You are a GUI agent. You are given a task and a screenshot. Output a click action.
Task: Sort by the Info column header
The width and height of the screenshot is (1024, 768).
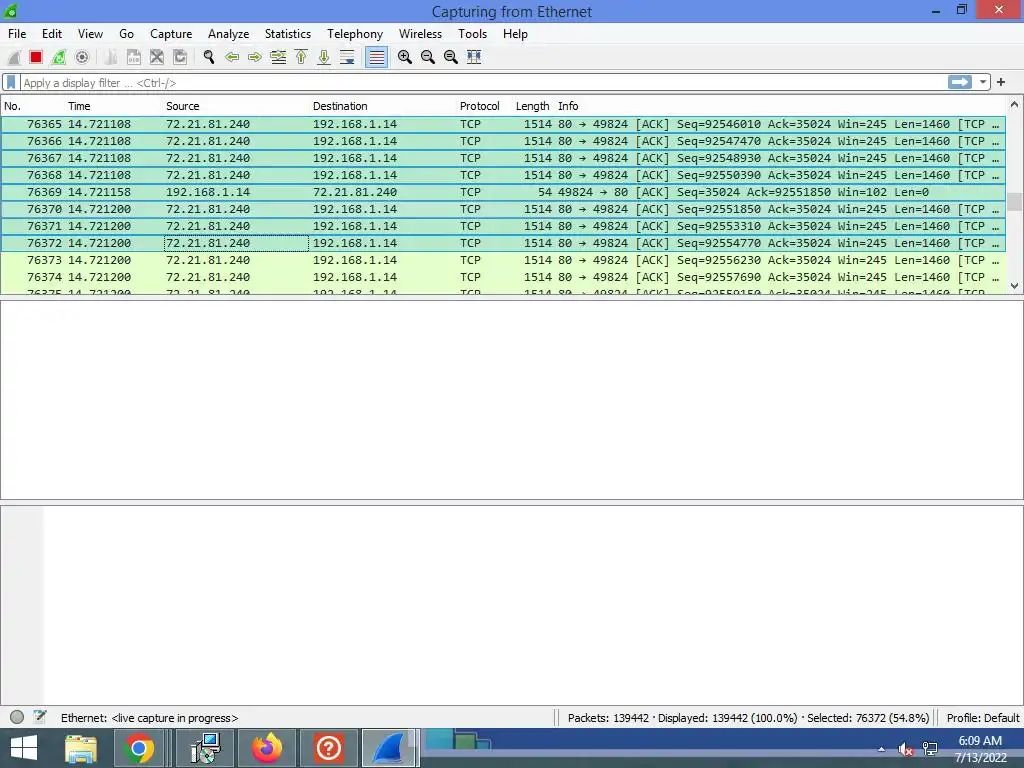coord(780,106)
